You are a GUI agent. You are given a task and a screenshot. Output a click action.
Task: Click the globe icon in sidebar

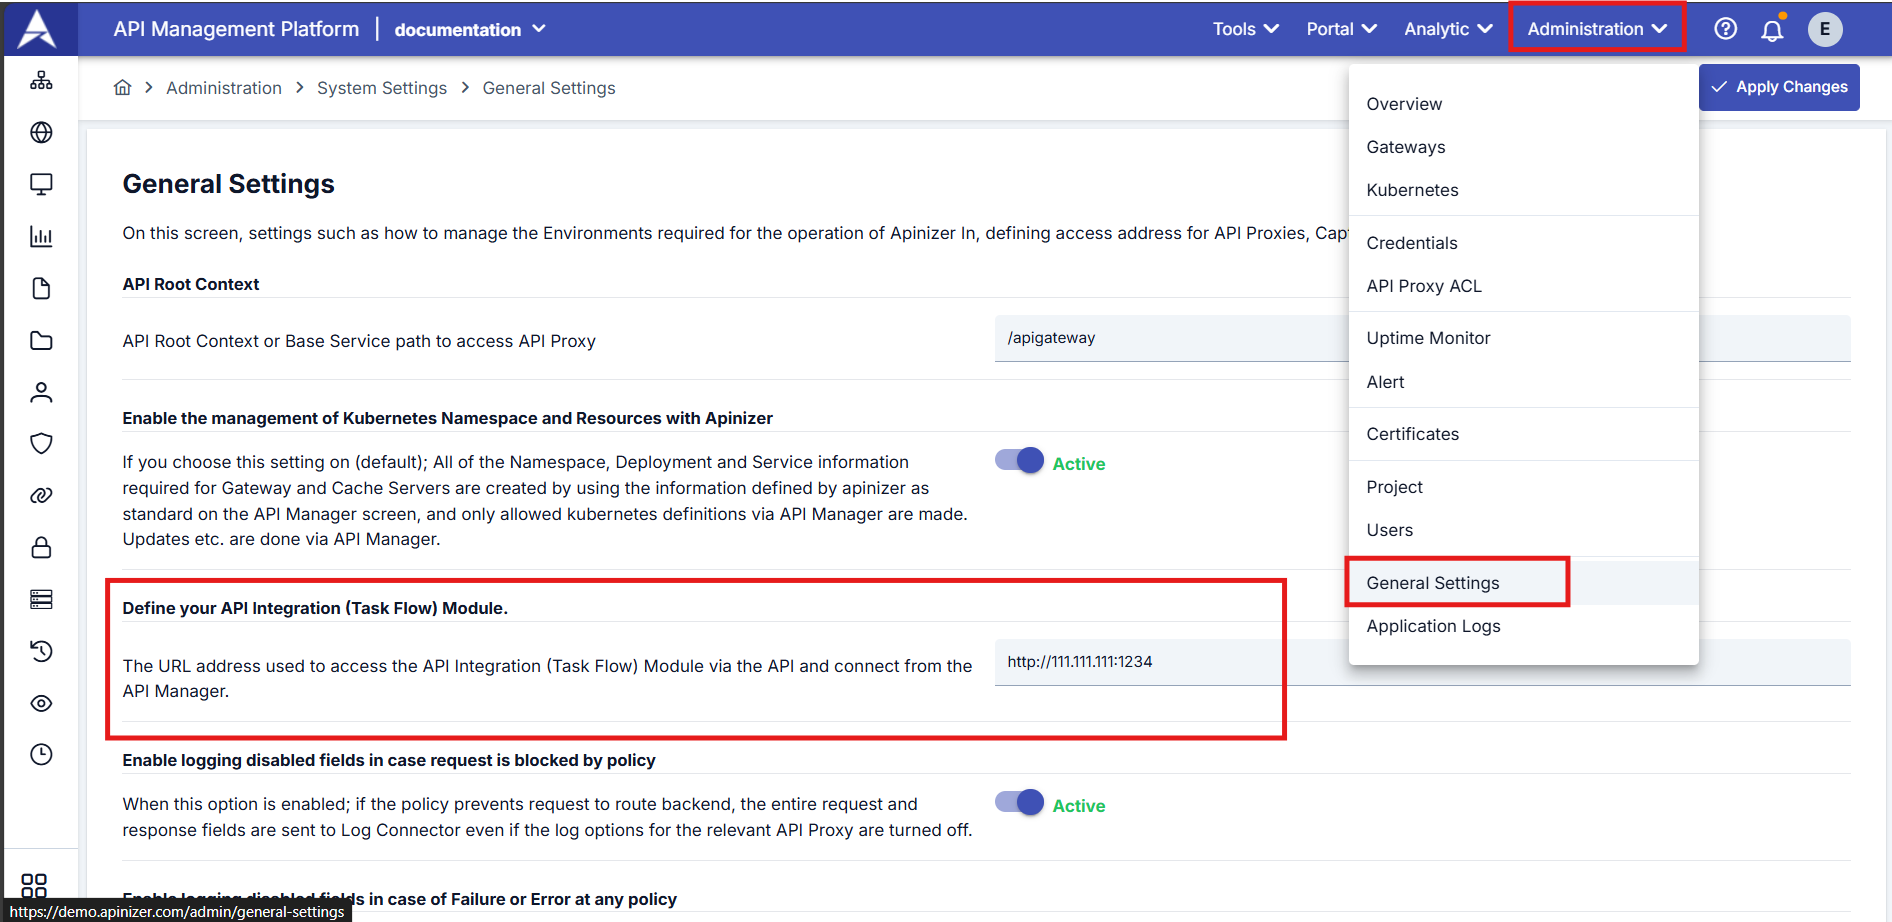tap(41, 132)
